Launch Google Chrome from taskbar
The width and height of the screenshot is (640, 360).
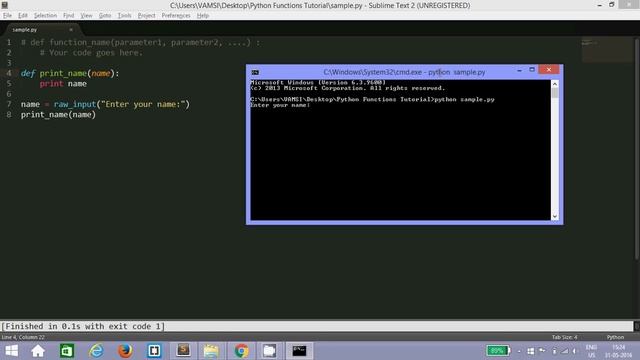click(x=241, y=351)
